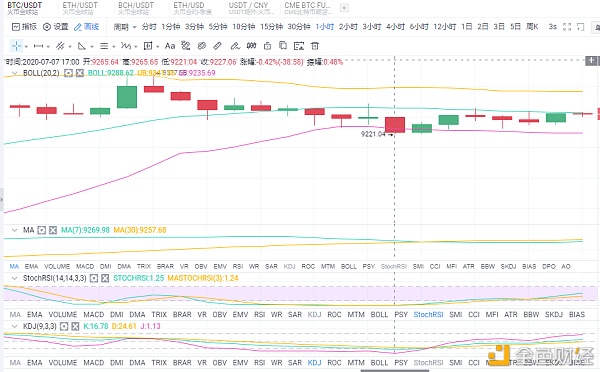Remove the MA panel with X icon
The image size is (600, 372).
(x=53, y=230)
